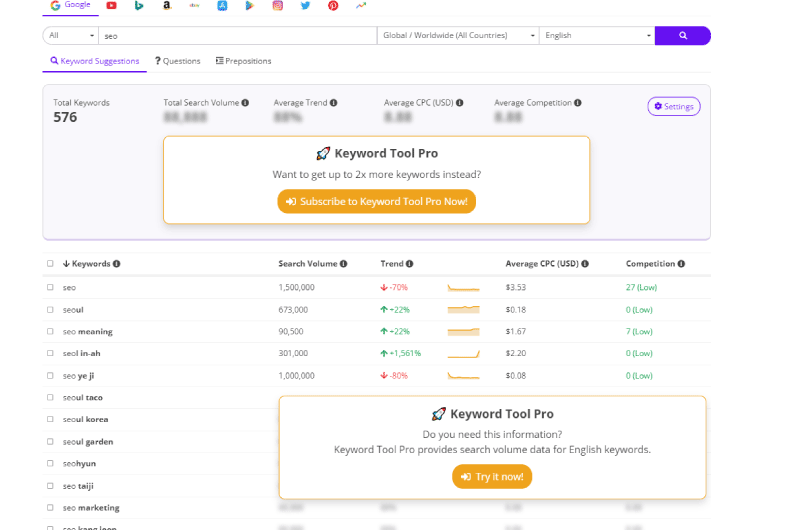The height and width of the screenshot is (530, 800).
Task: Switch to the Play Store platform icon
Action: click(249, 6)
